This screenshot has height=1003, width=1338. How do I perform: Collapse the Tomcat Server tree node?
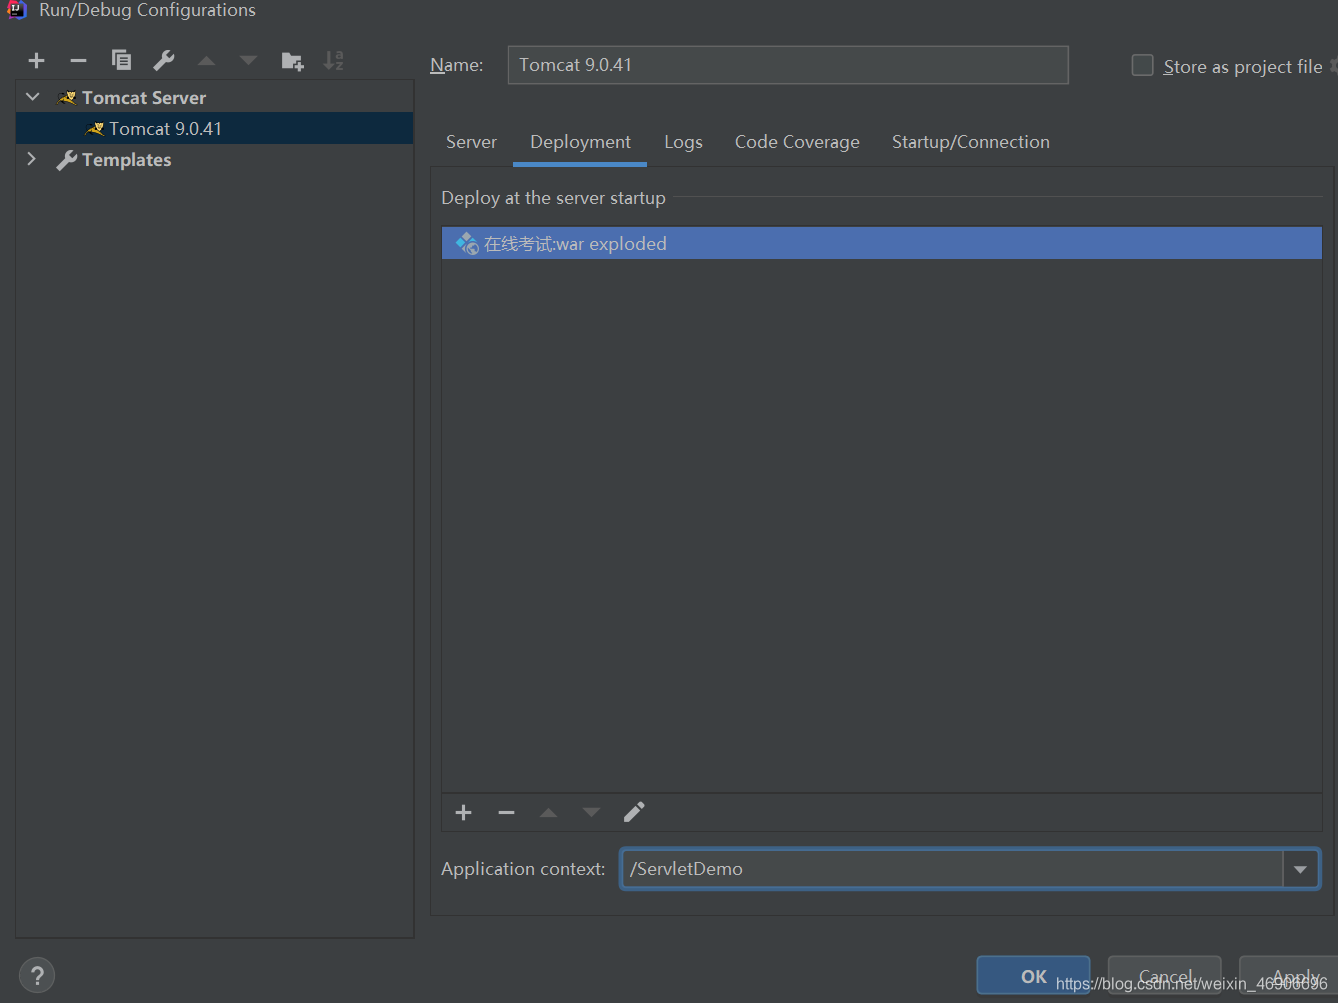32,97
